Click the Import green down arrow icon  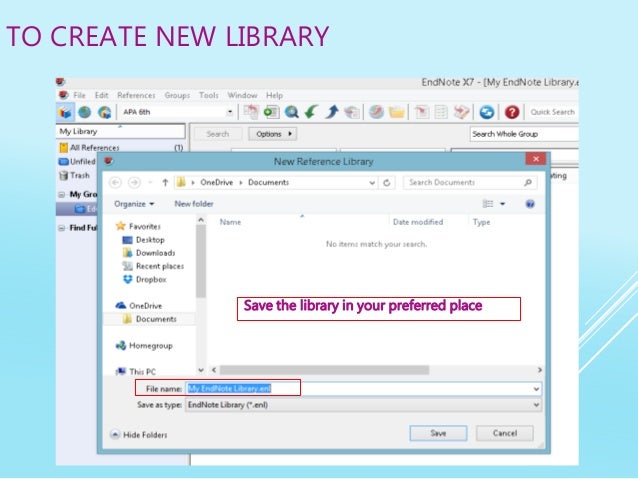tap(312, 112)
